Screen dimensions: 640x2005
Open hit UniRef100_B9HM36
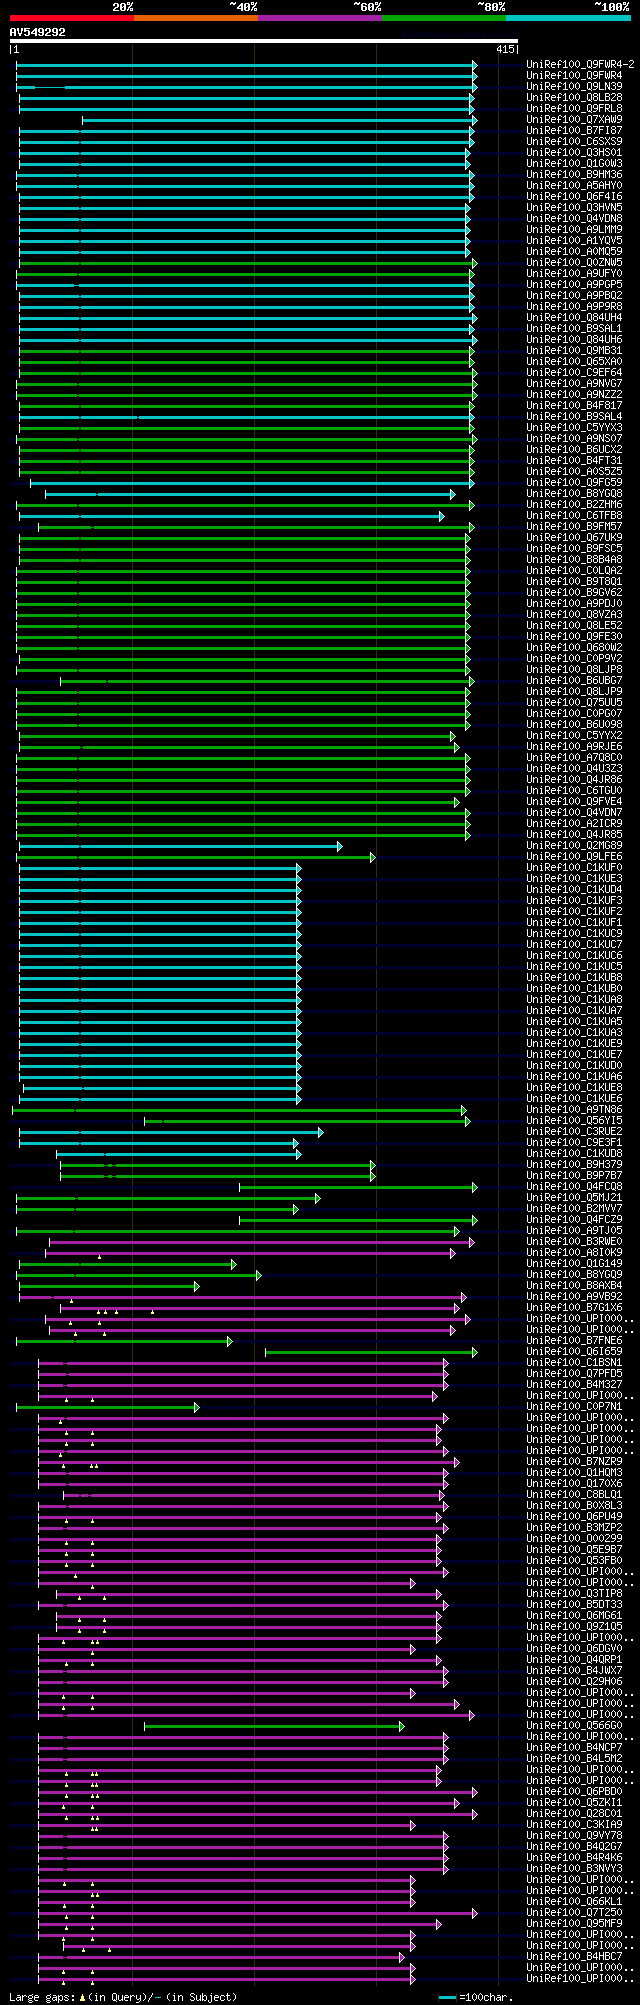[x=575, y=174]
